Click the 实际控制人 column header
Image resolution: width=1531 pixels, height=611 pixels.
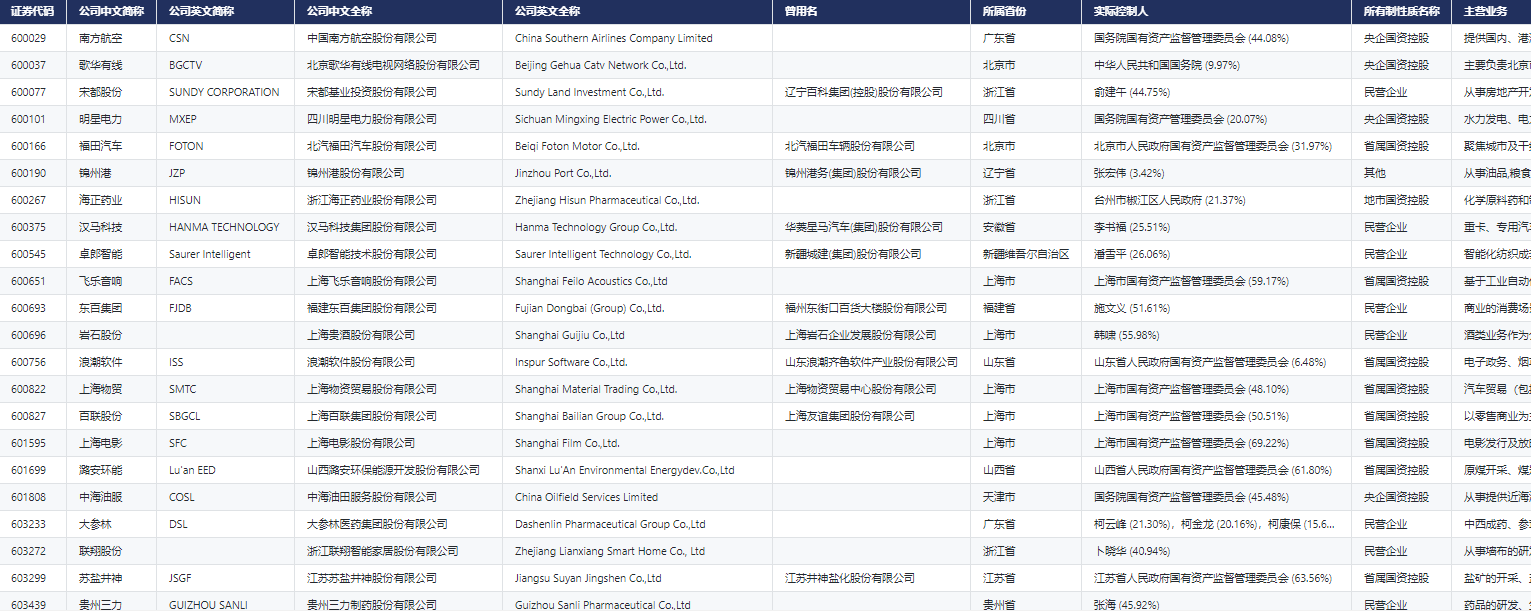(1217, 11)
